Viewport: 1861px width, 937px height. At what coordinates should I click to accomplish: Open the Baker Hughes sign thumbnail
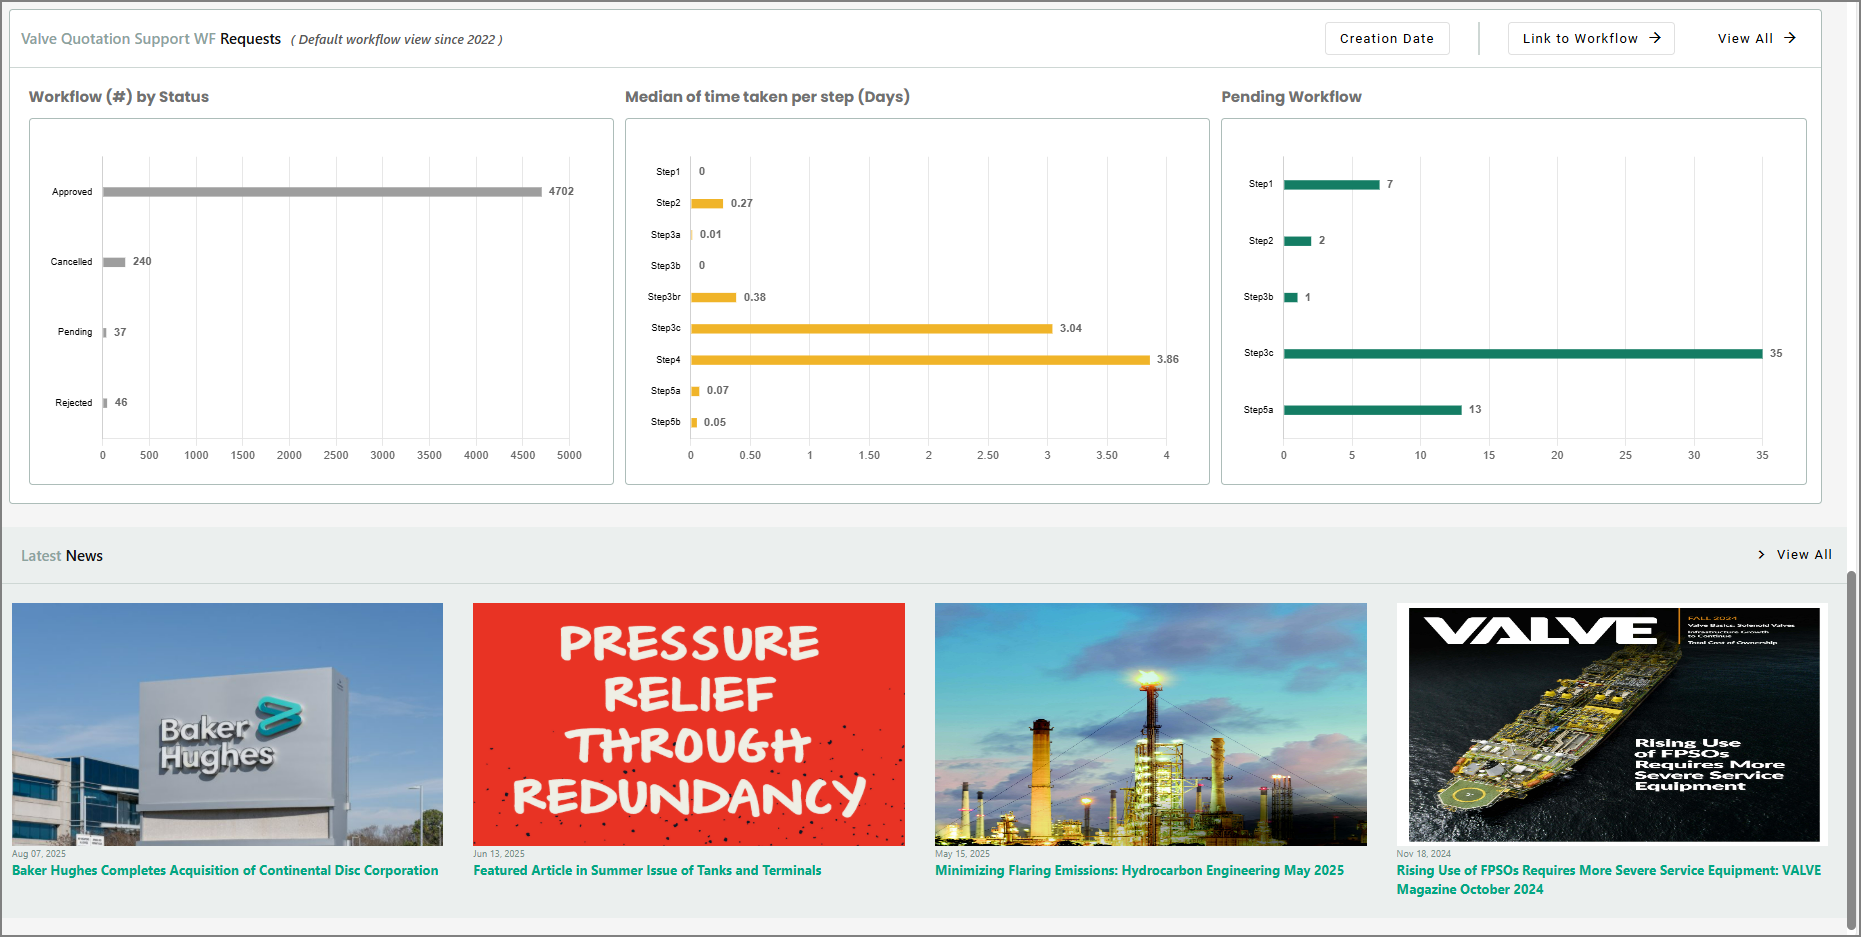point(227,724)
